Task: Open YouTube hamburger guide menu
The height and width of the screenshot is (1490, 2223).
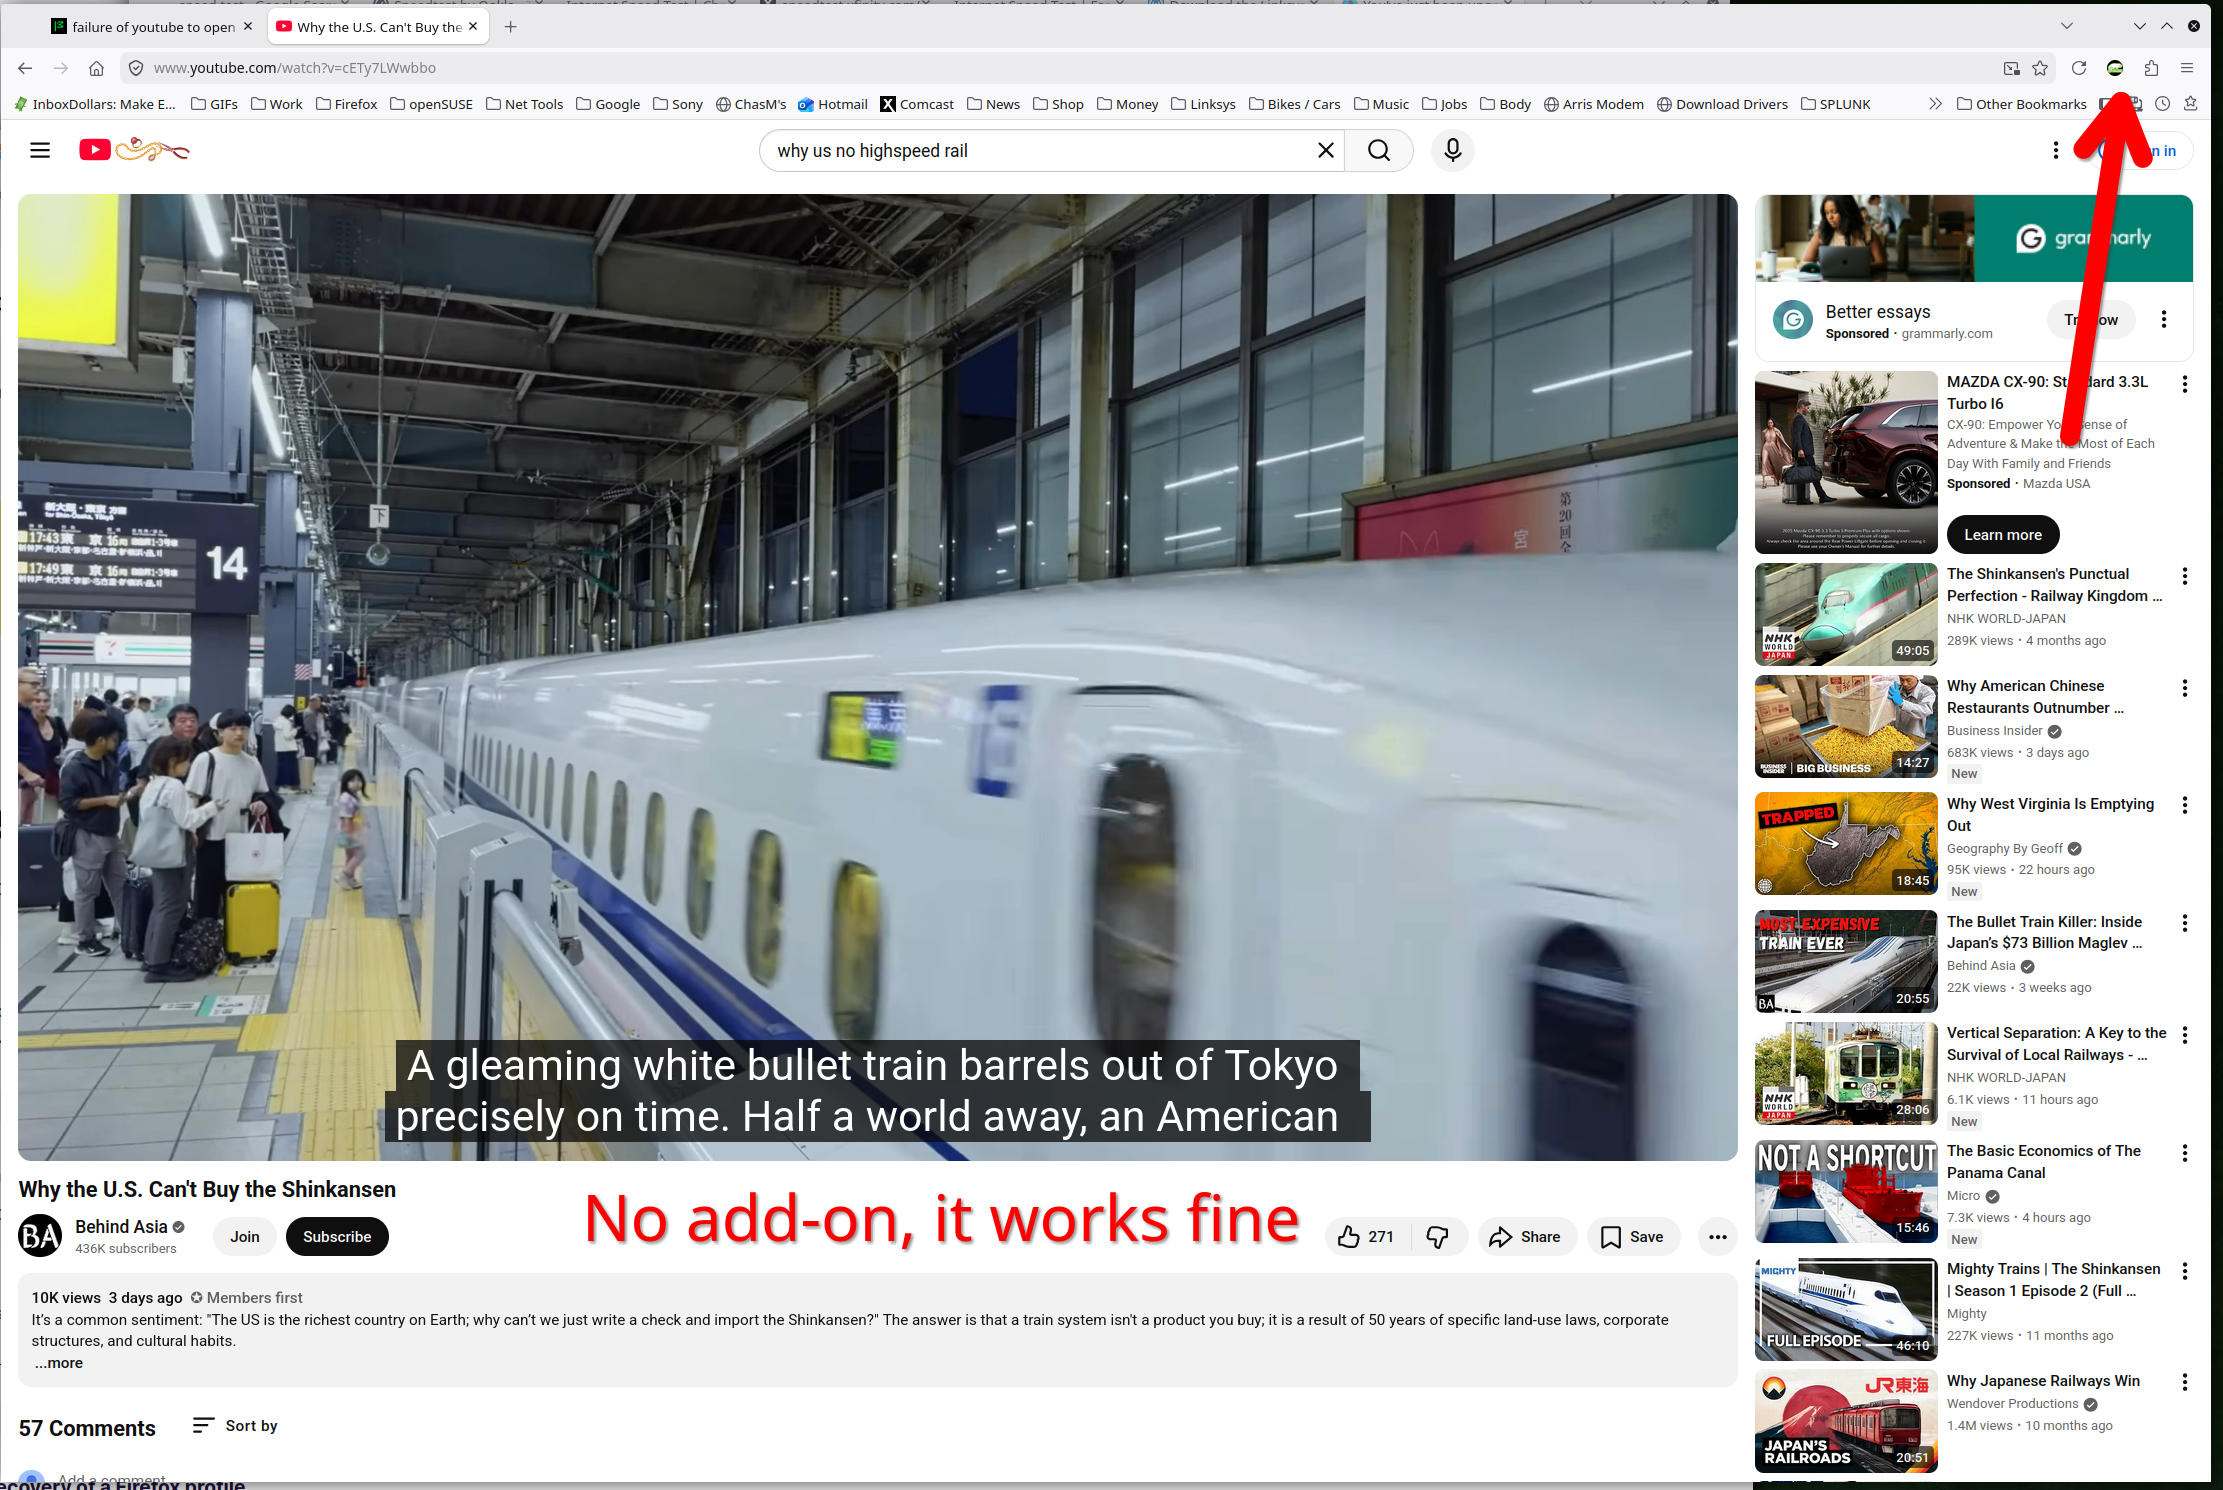Action: click(40, 150)
